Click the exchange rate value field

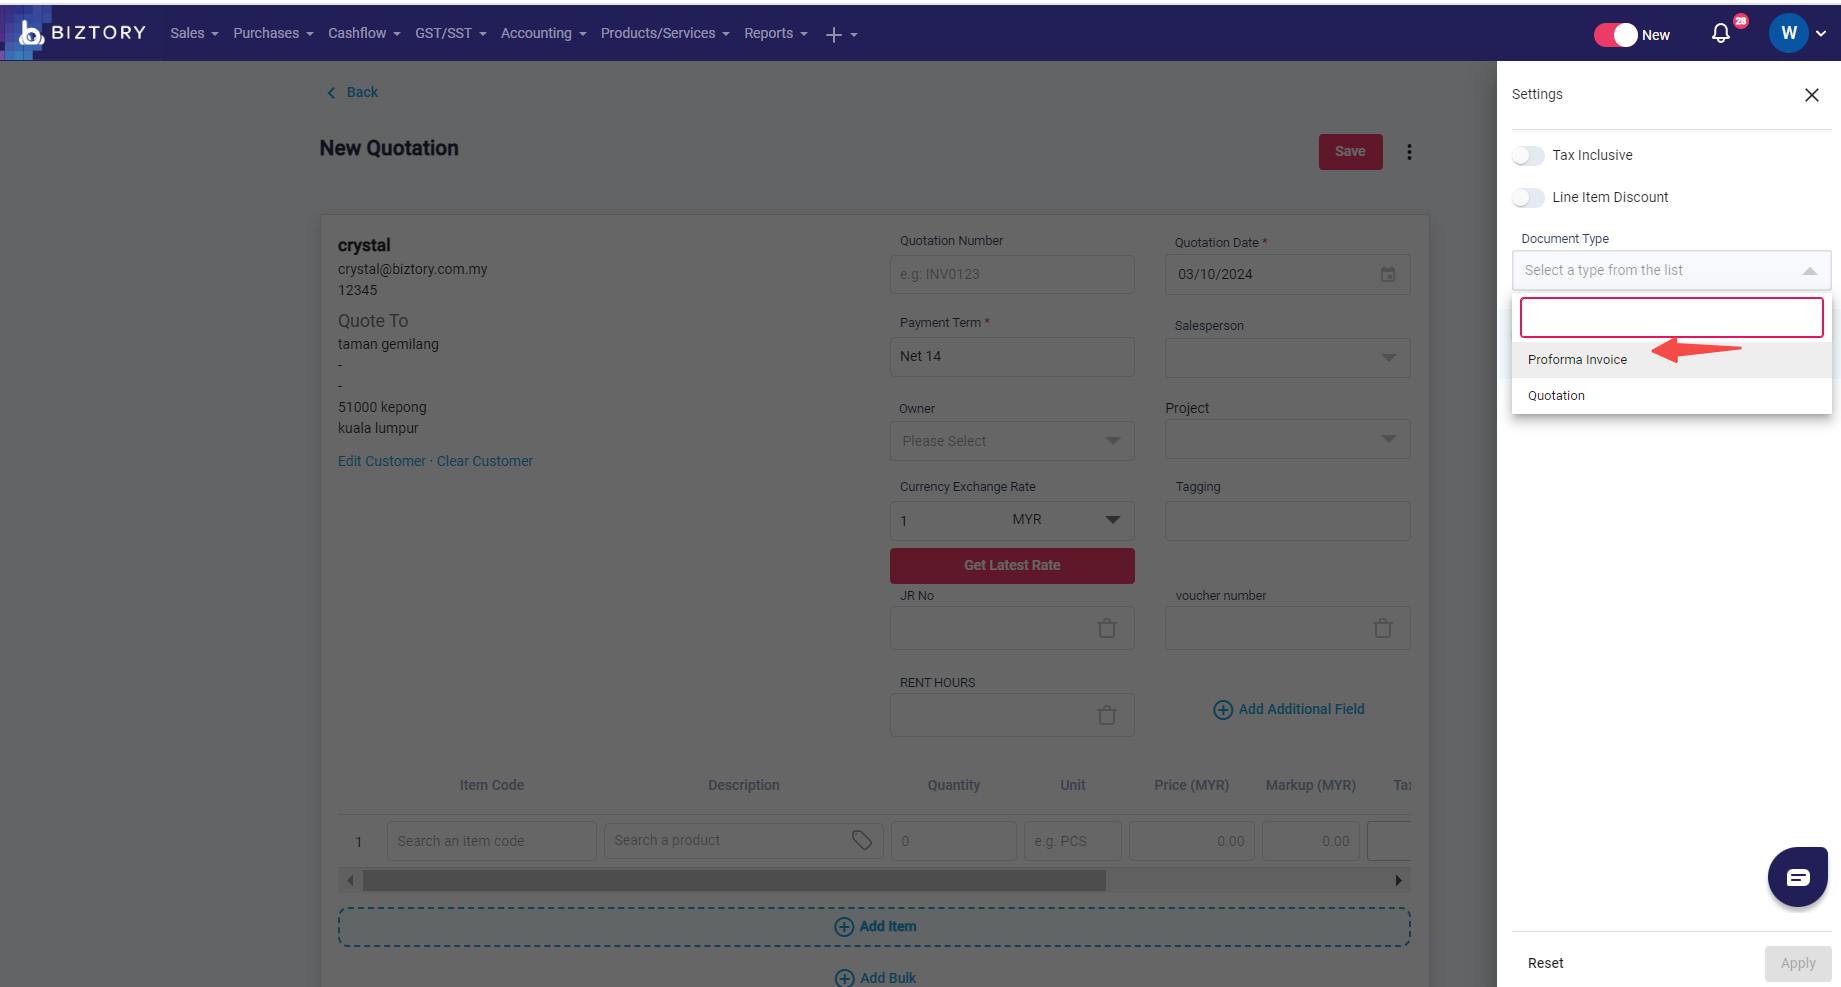(946, 521)
